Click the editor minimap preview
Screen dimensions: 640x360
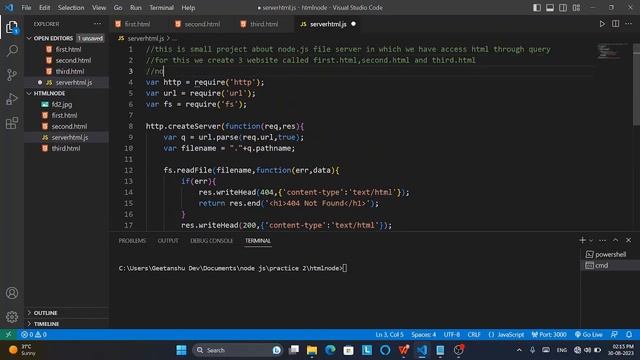(612, 51)
